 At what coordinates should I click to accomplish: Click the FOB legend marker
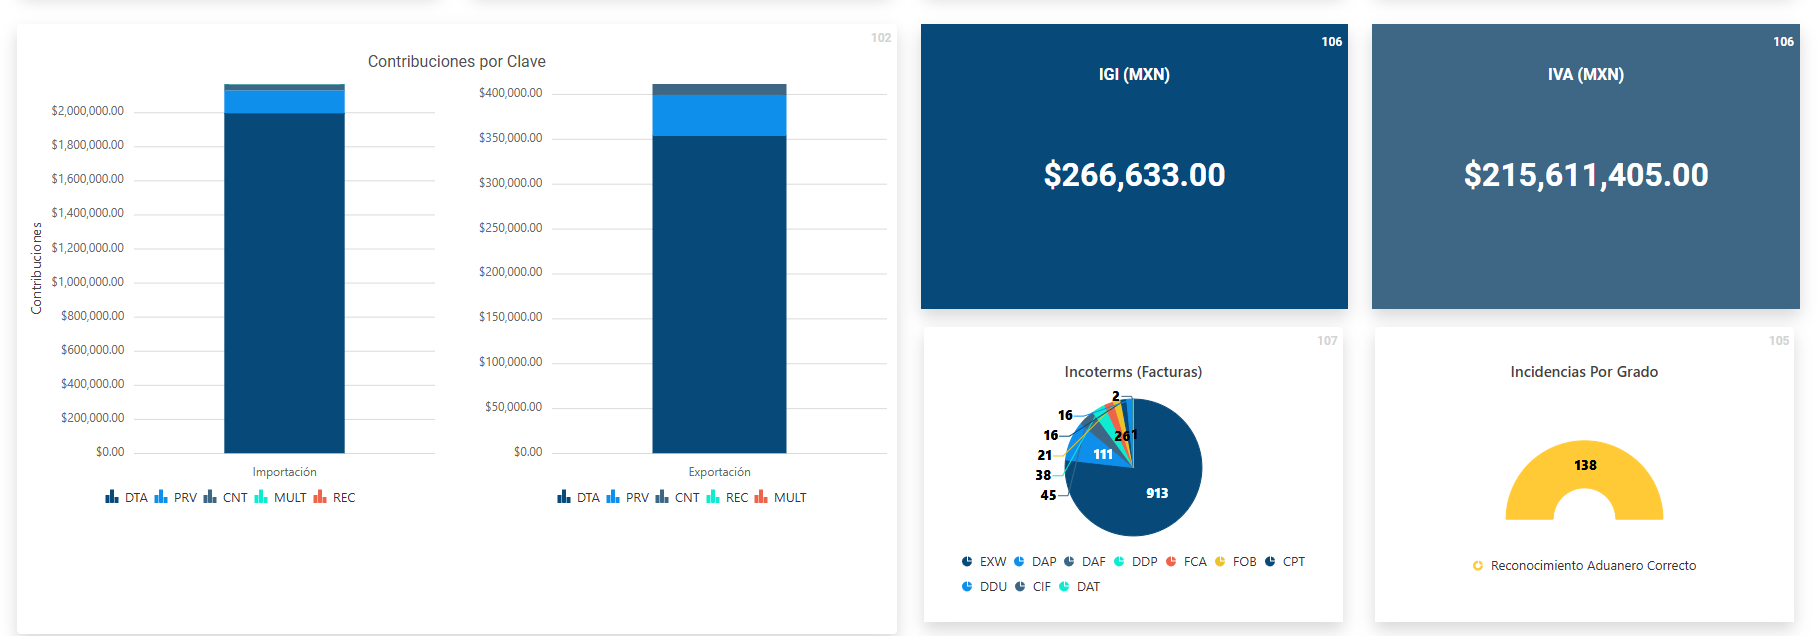point(1220,562)
